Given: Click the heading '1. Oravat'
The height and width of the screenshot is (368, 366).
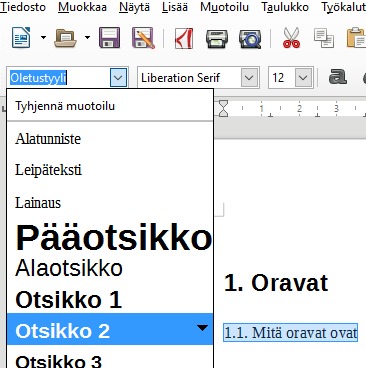Looking at the screenshot, I should click(x=276, y=283).
